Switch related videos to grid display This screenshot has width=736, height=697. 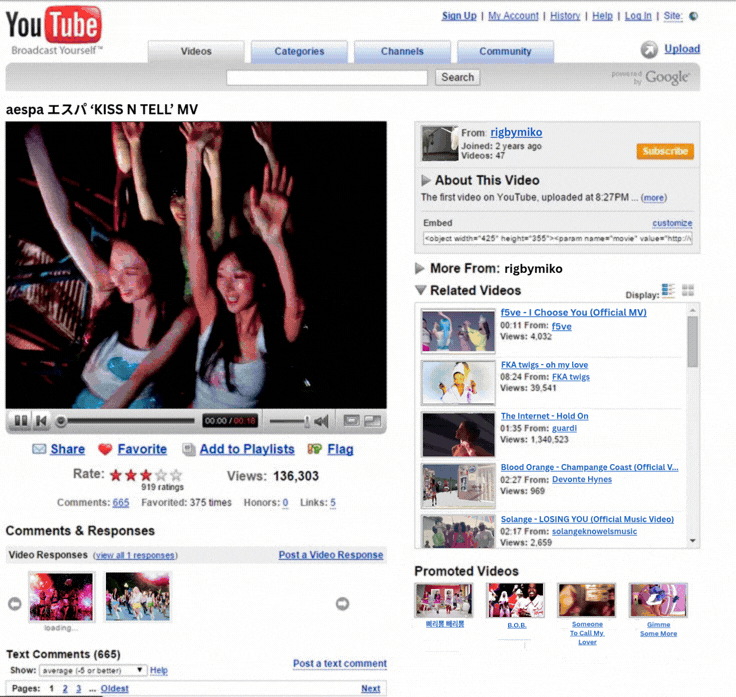click(688, 291)
